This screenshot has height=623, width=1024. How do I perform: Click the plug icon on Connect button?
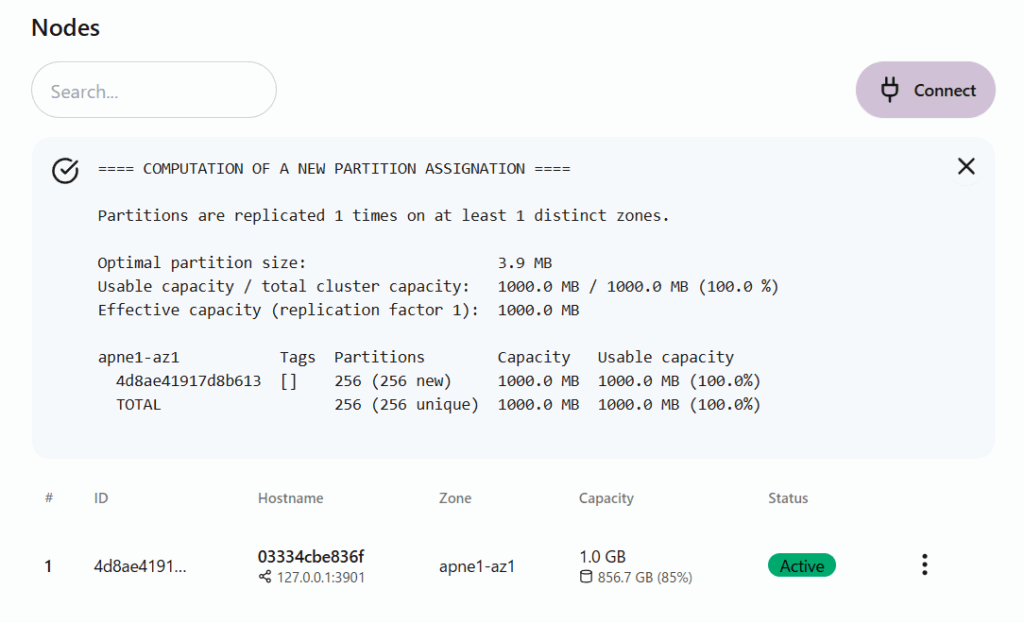889,90
